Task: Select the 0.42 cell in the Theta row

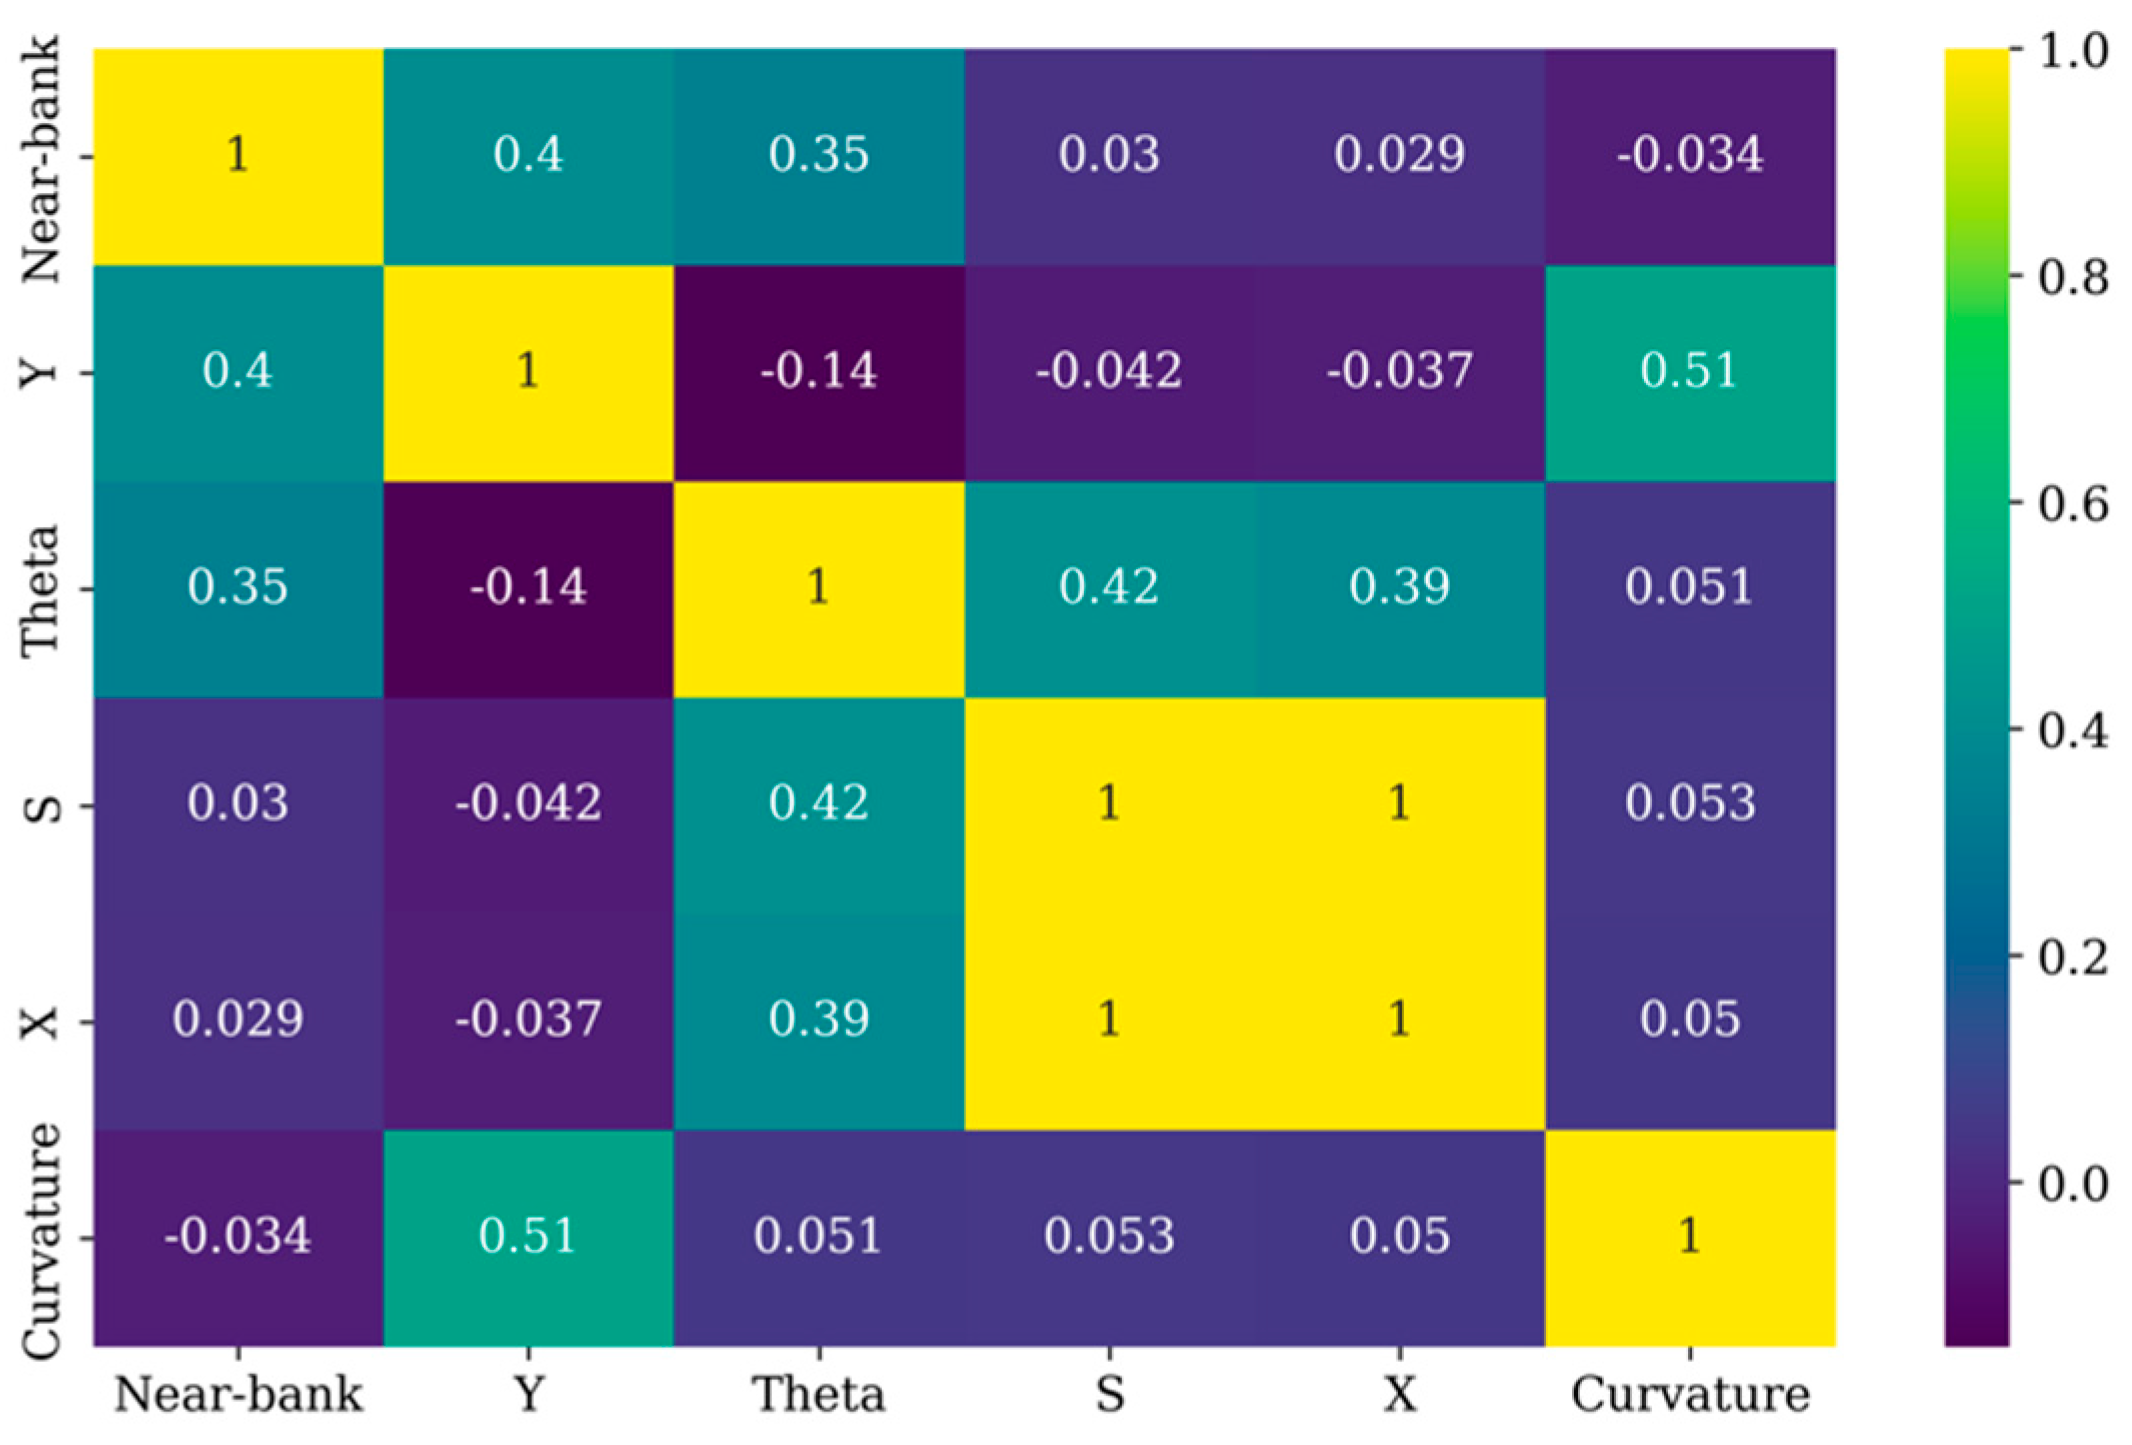Action: [x=1109, y=589]
